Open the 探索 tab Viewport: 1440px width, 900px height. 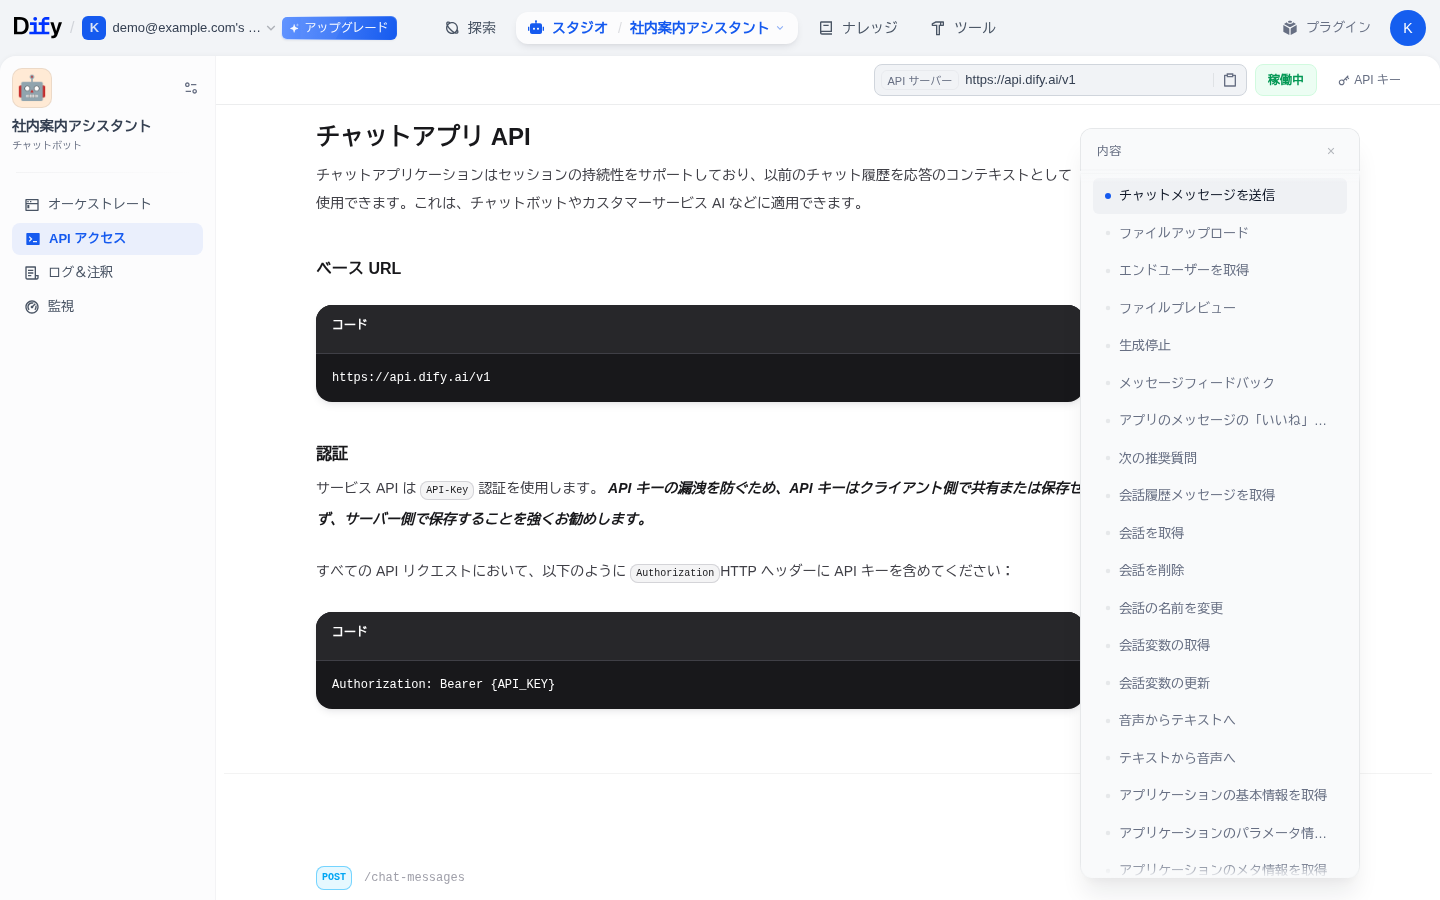(470, 28)
